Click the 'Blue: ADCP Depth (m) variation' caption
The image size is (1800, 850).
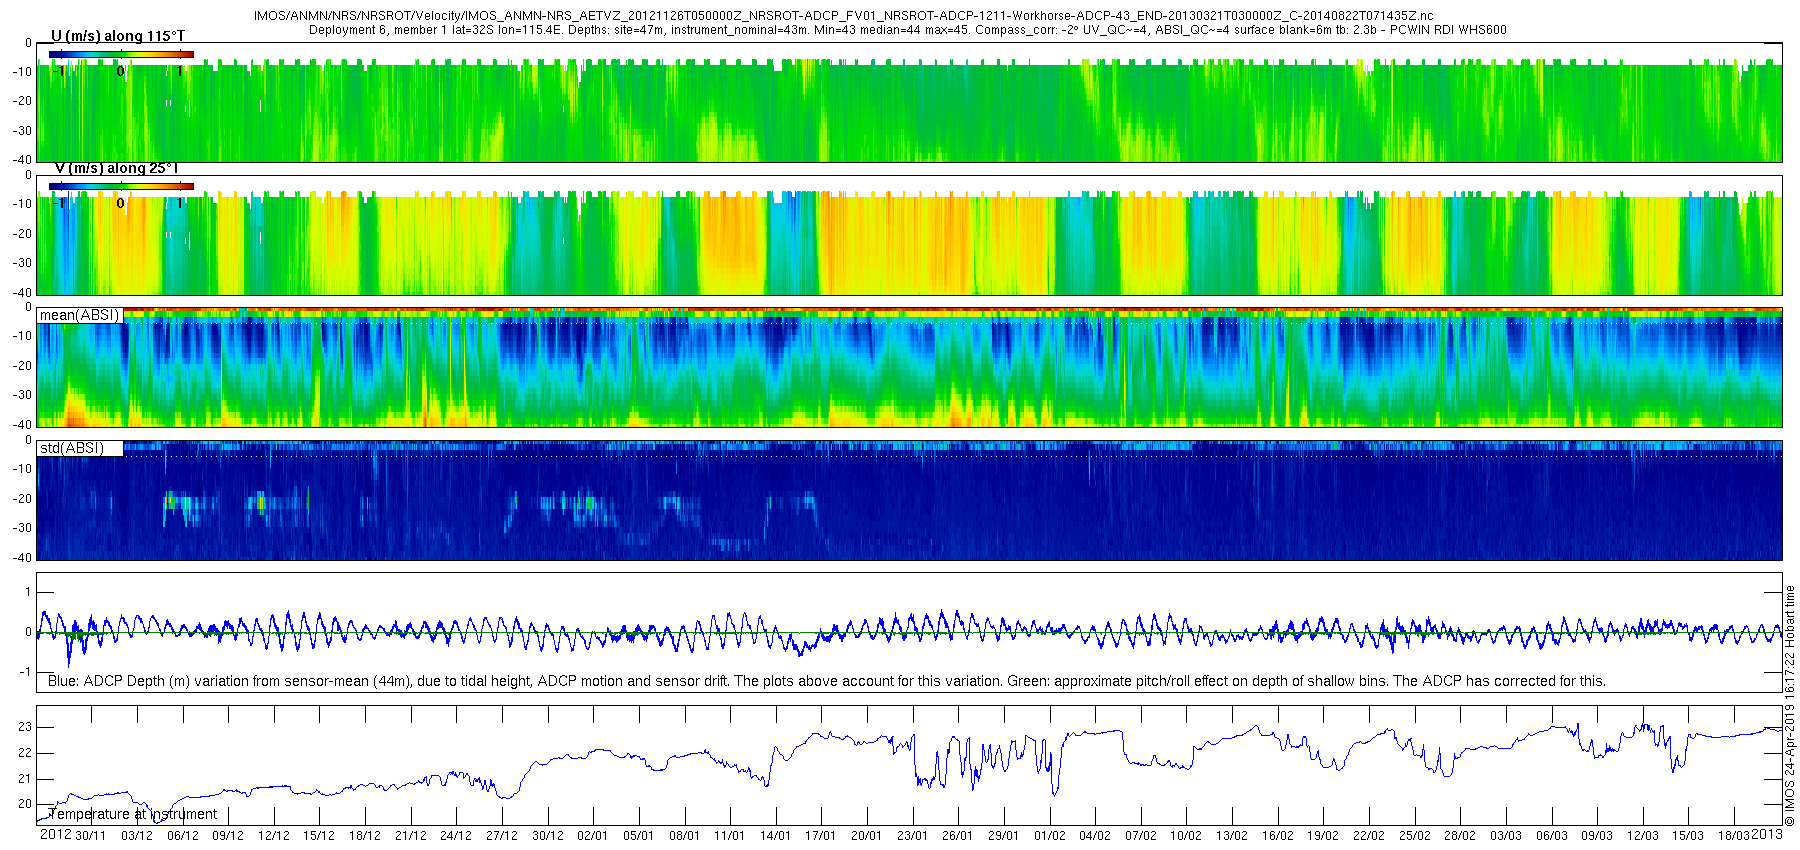click(827, 681)
